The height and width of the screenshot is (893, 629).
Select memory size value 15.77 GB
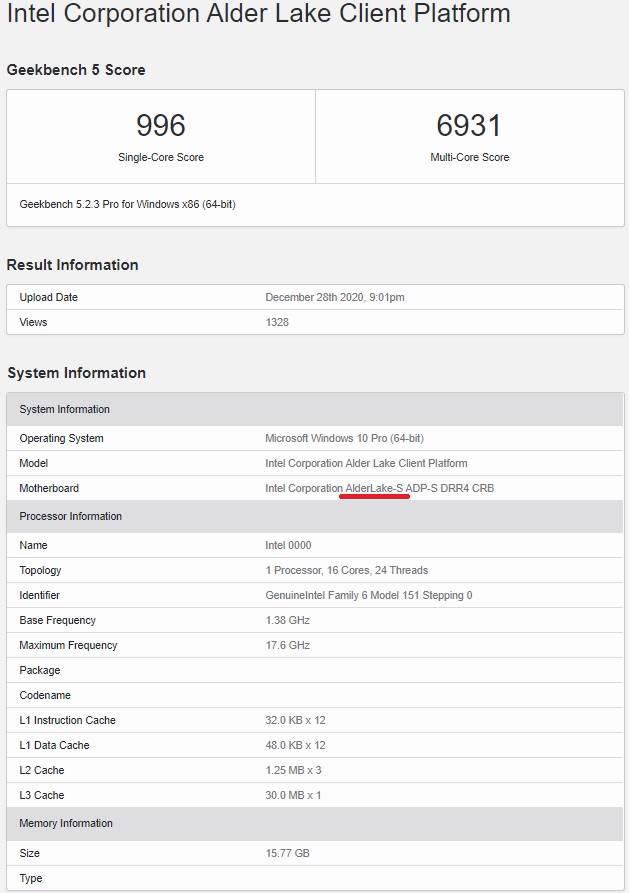288,854
